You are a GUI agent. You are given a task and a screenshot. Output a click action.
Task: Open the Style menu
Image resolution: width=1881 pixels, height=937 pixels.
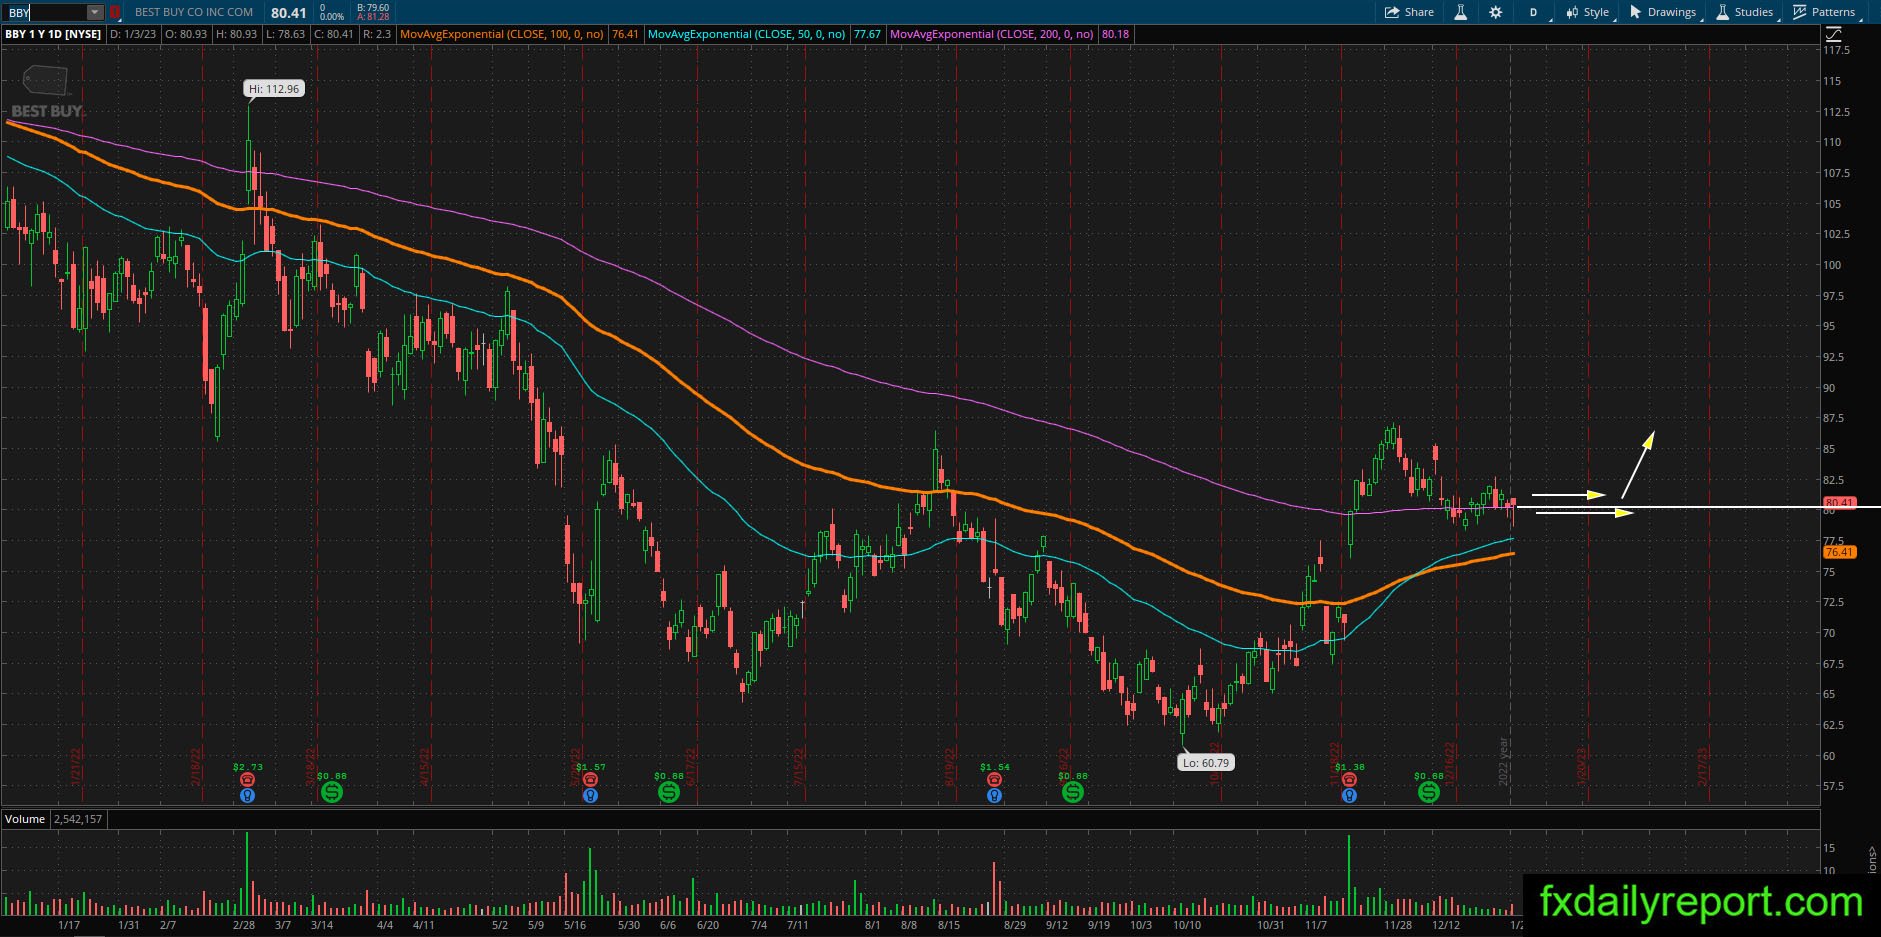pyautogui.click(x=1588, y=12)
